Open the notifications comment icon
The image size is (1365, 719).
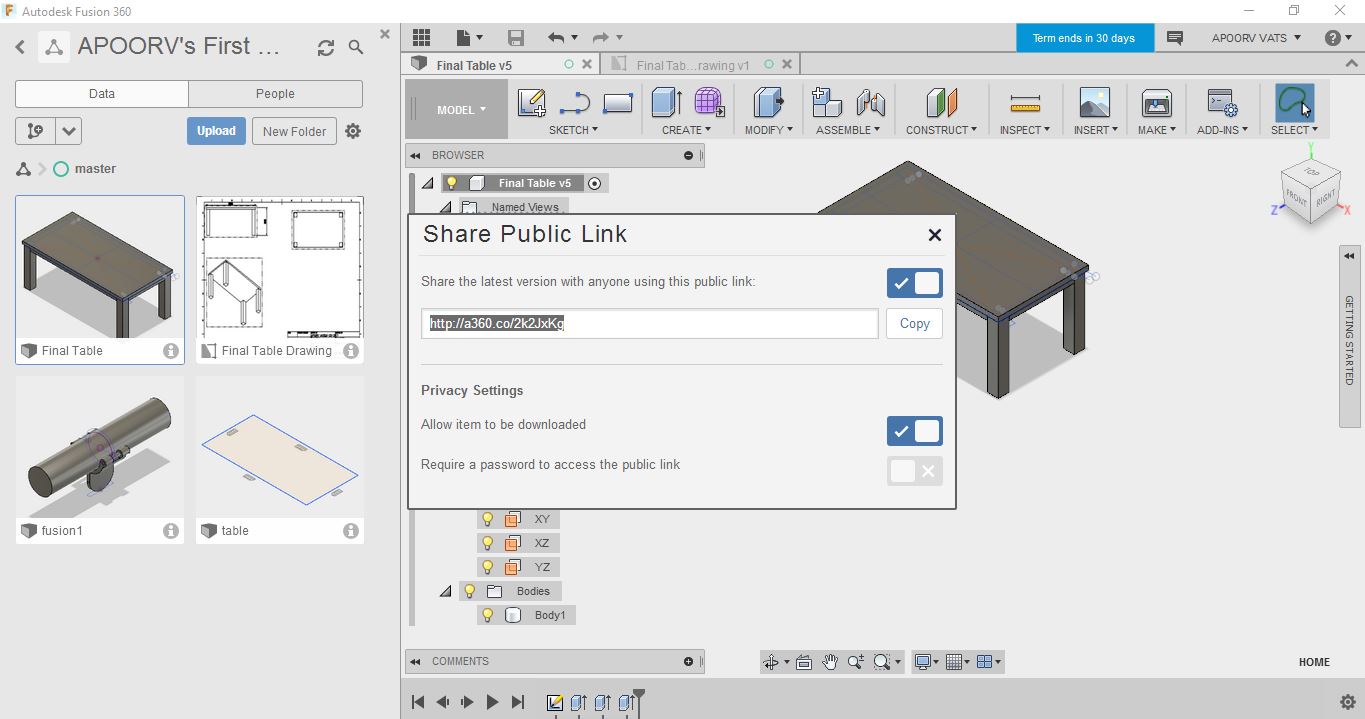pos(1175,38)
